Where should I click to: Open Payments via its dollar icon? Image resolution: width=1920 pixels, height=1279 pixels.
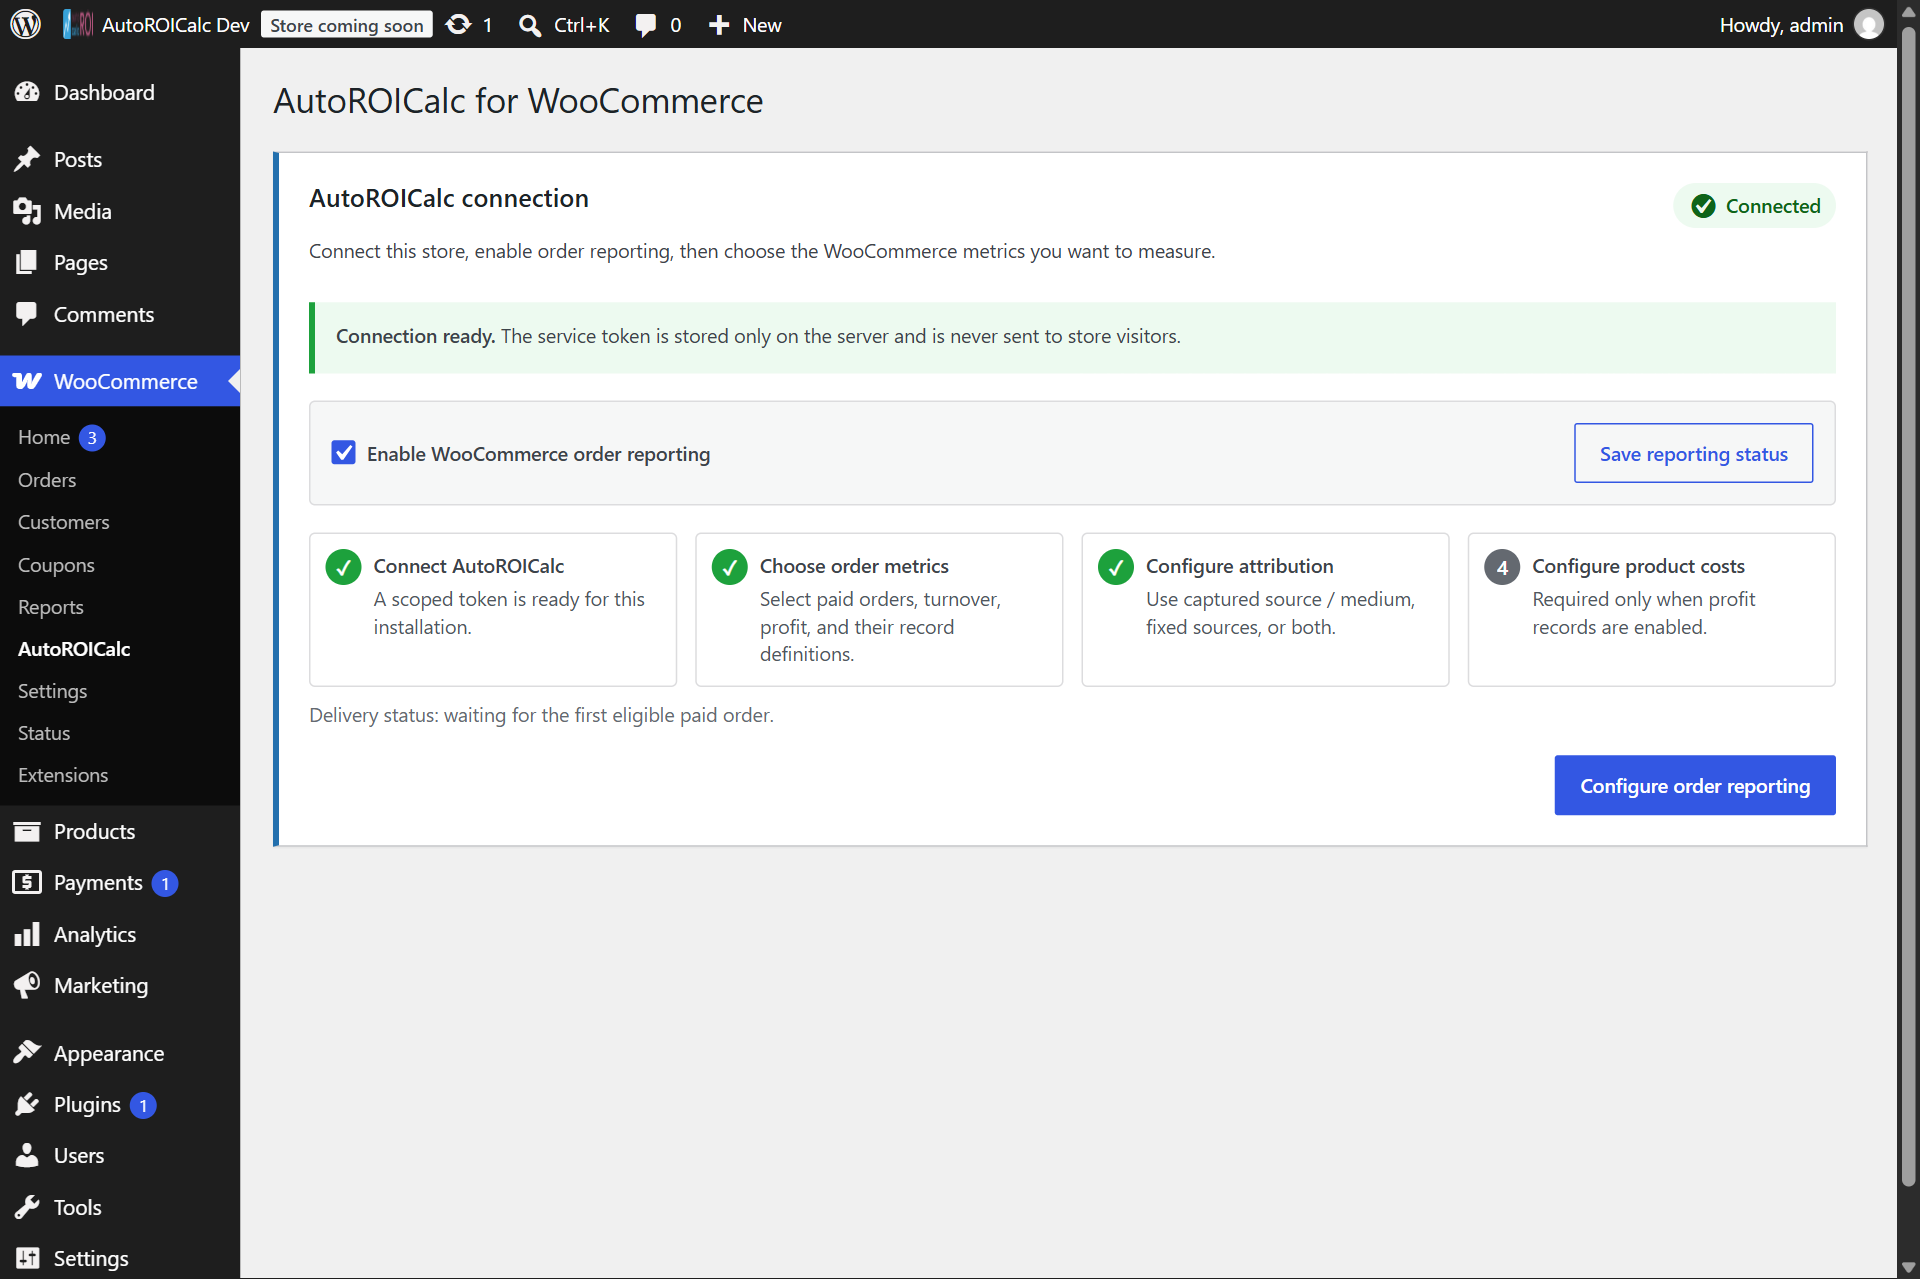[27, 882]
